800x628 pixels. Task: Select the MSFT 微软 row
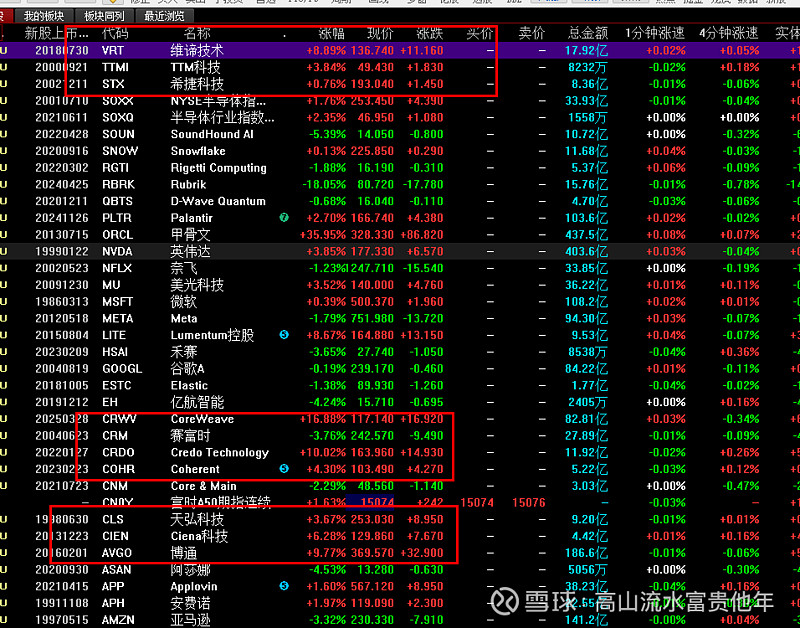pos(400,302)
